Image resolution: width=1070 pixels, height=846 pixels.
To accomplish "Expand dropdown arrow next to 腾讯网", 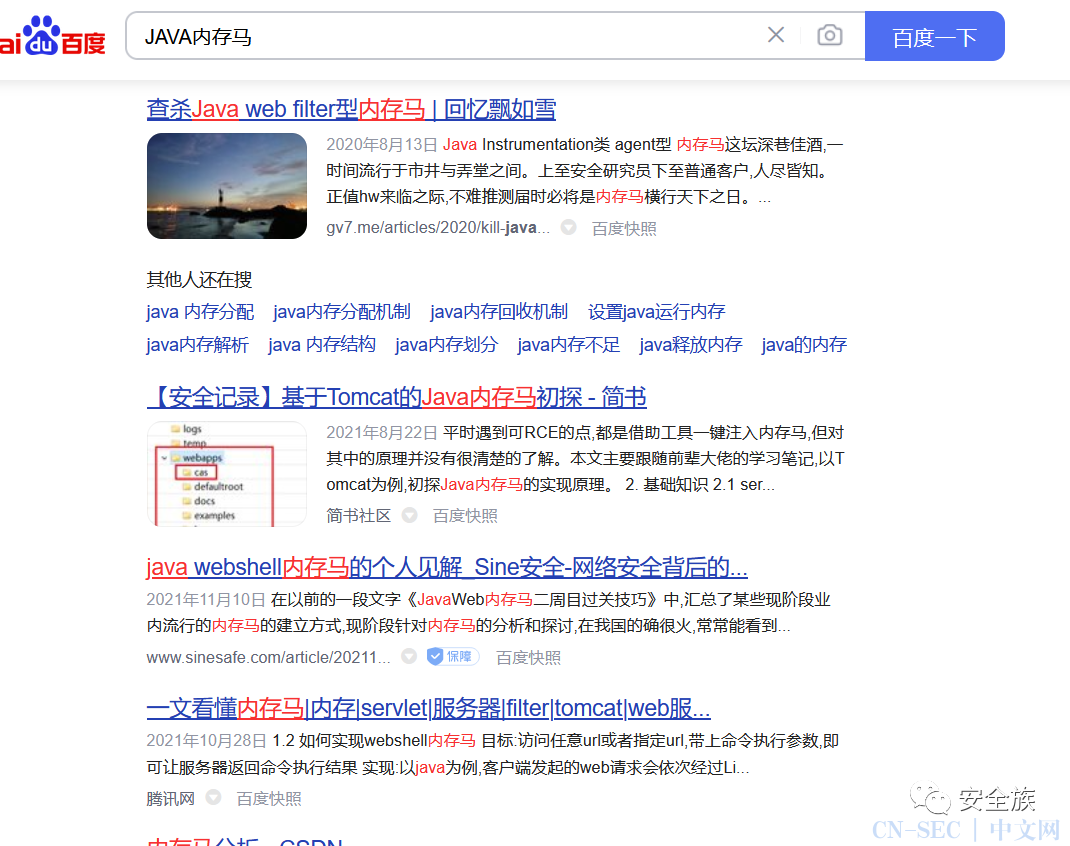I will [214, 797].
